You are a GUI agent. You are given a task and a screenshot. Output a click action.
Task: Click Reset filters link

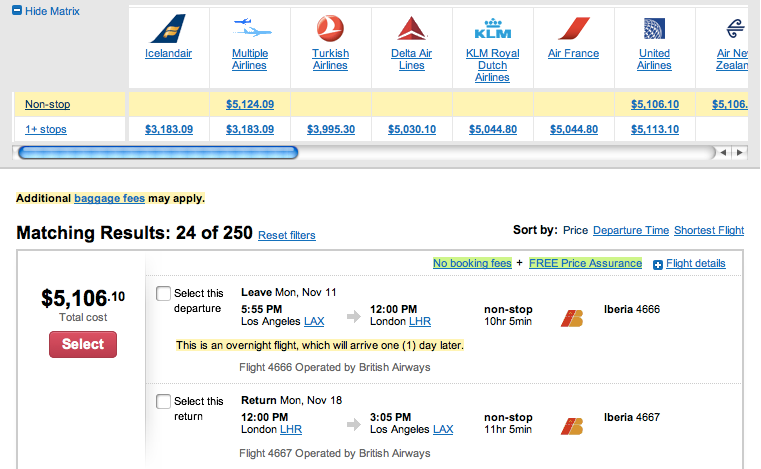coord(286,236)
